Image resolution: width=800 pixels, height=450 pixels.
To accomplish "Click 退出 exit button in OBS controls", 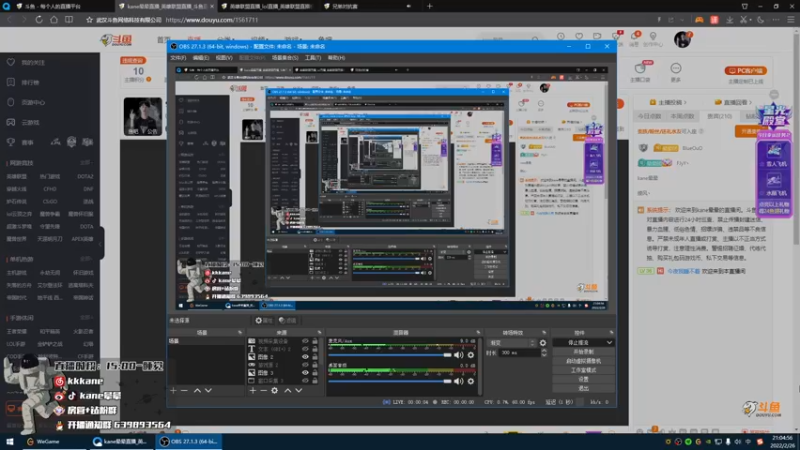I will pos(583,389).
